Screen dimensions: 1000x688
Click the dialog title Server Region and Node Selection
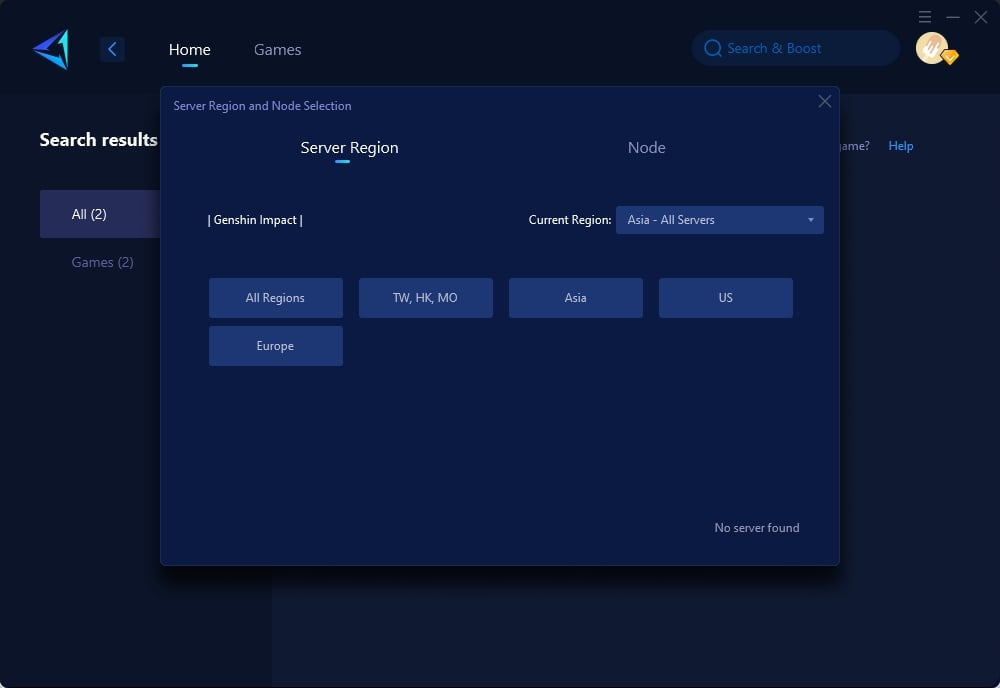(262, 106)
